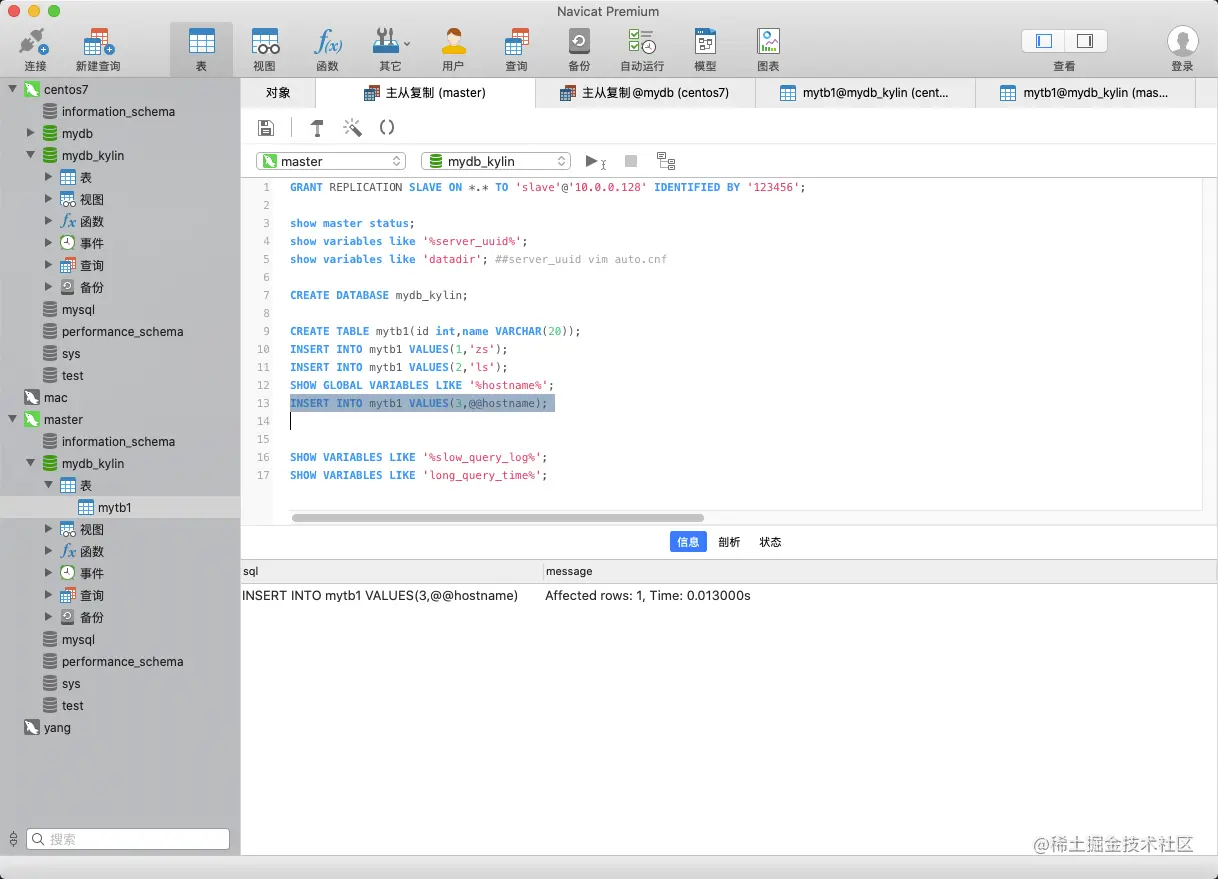Click the INSERT INTO result sql cell

(380, 595)
